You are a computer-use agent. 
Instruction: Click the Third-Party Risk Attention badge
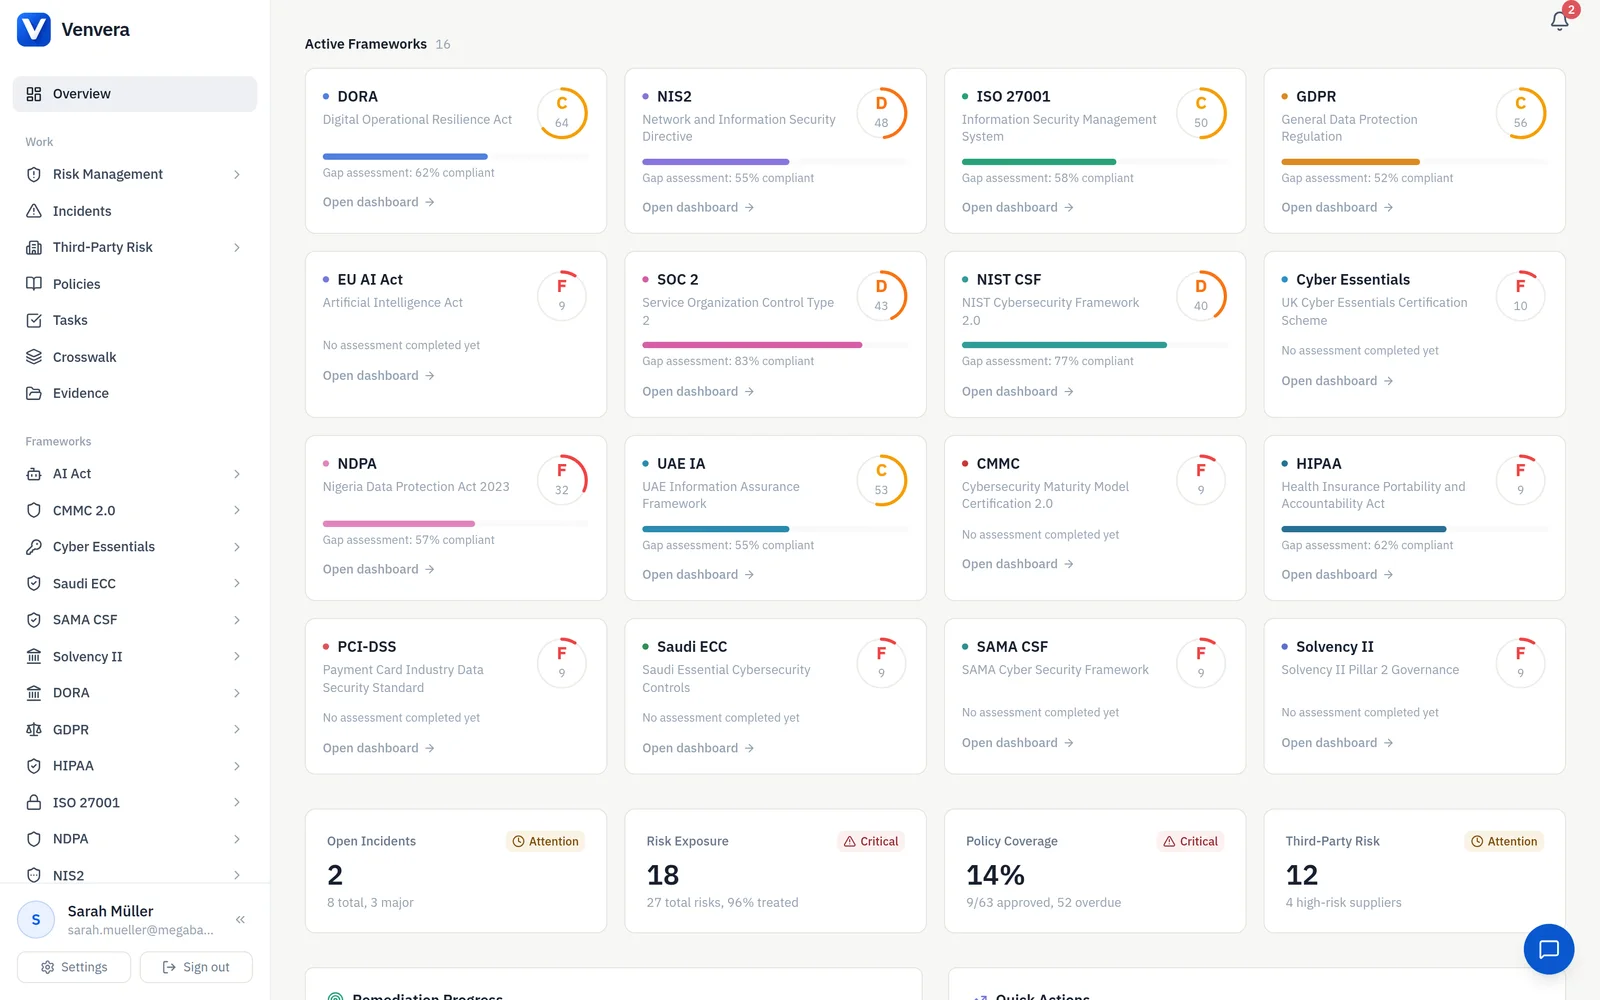coord(1504,841)
